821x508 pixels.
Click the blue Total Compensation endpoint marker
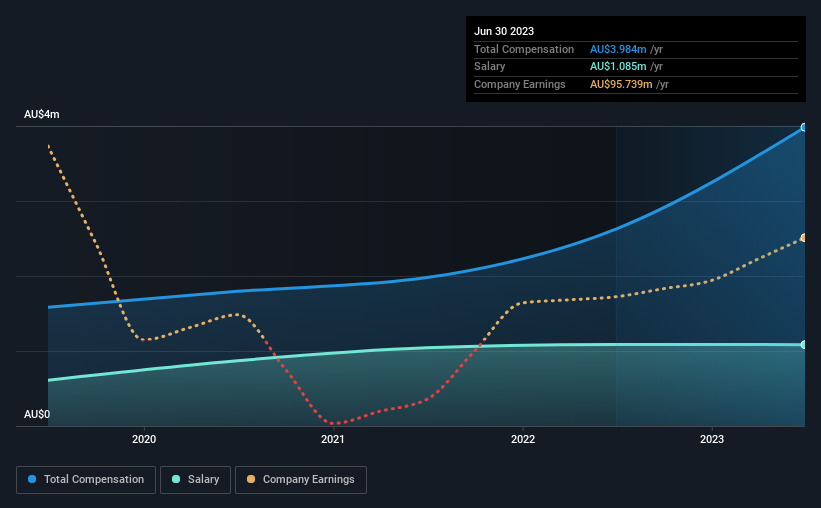point(804,127)
